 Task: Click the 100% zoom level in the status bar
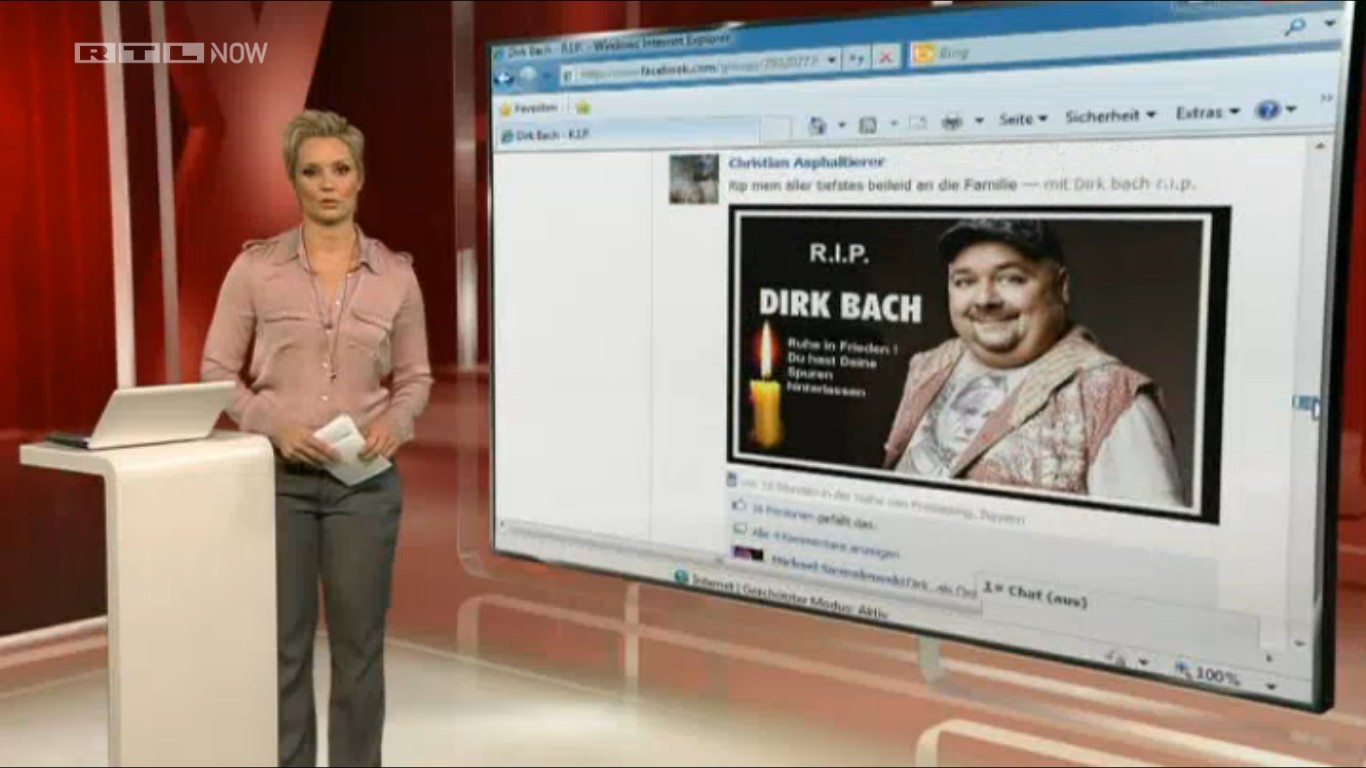(x=1217, y=675)
